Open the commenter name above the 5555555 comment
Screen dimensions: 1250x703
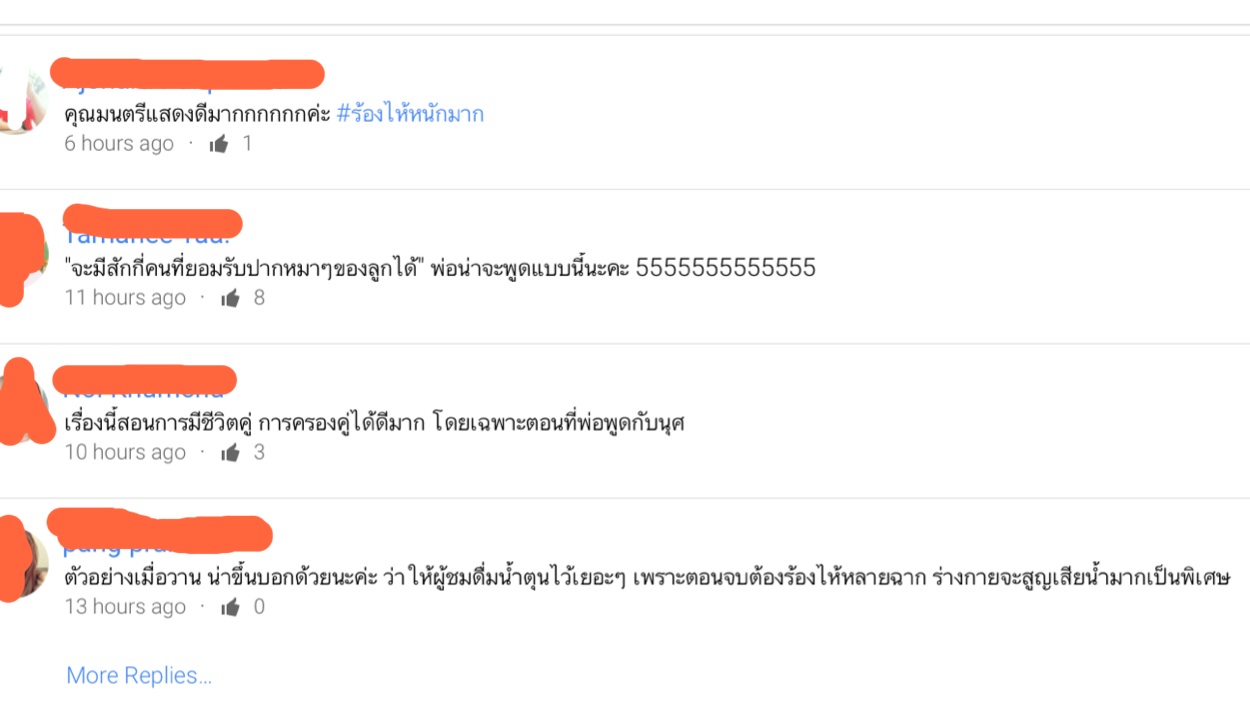(x=152, y=227)
